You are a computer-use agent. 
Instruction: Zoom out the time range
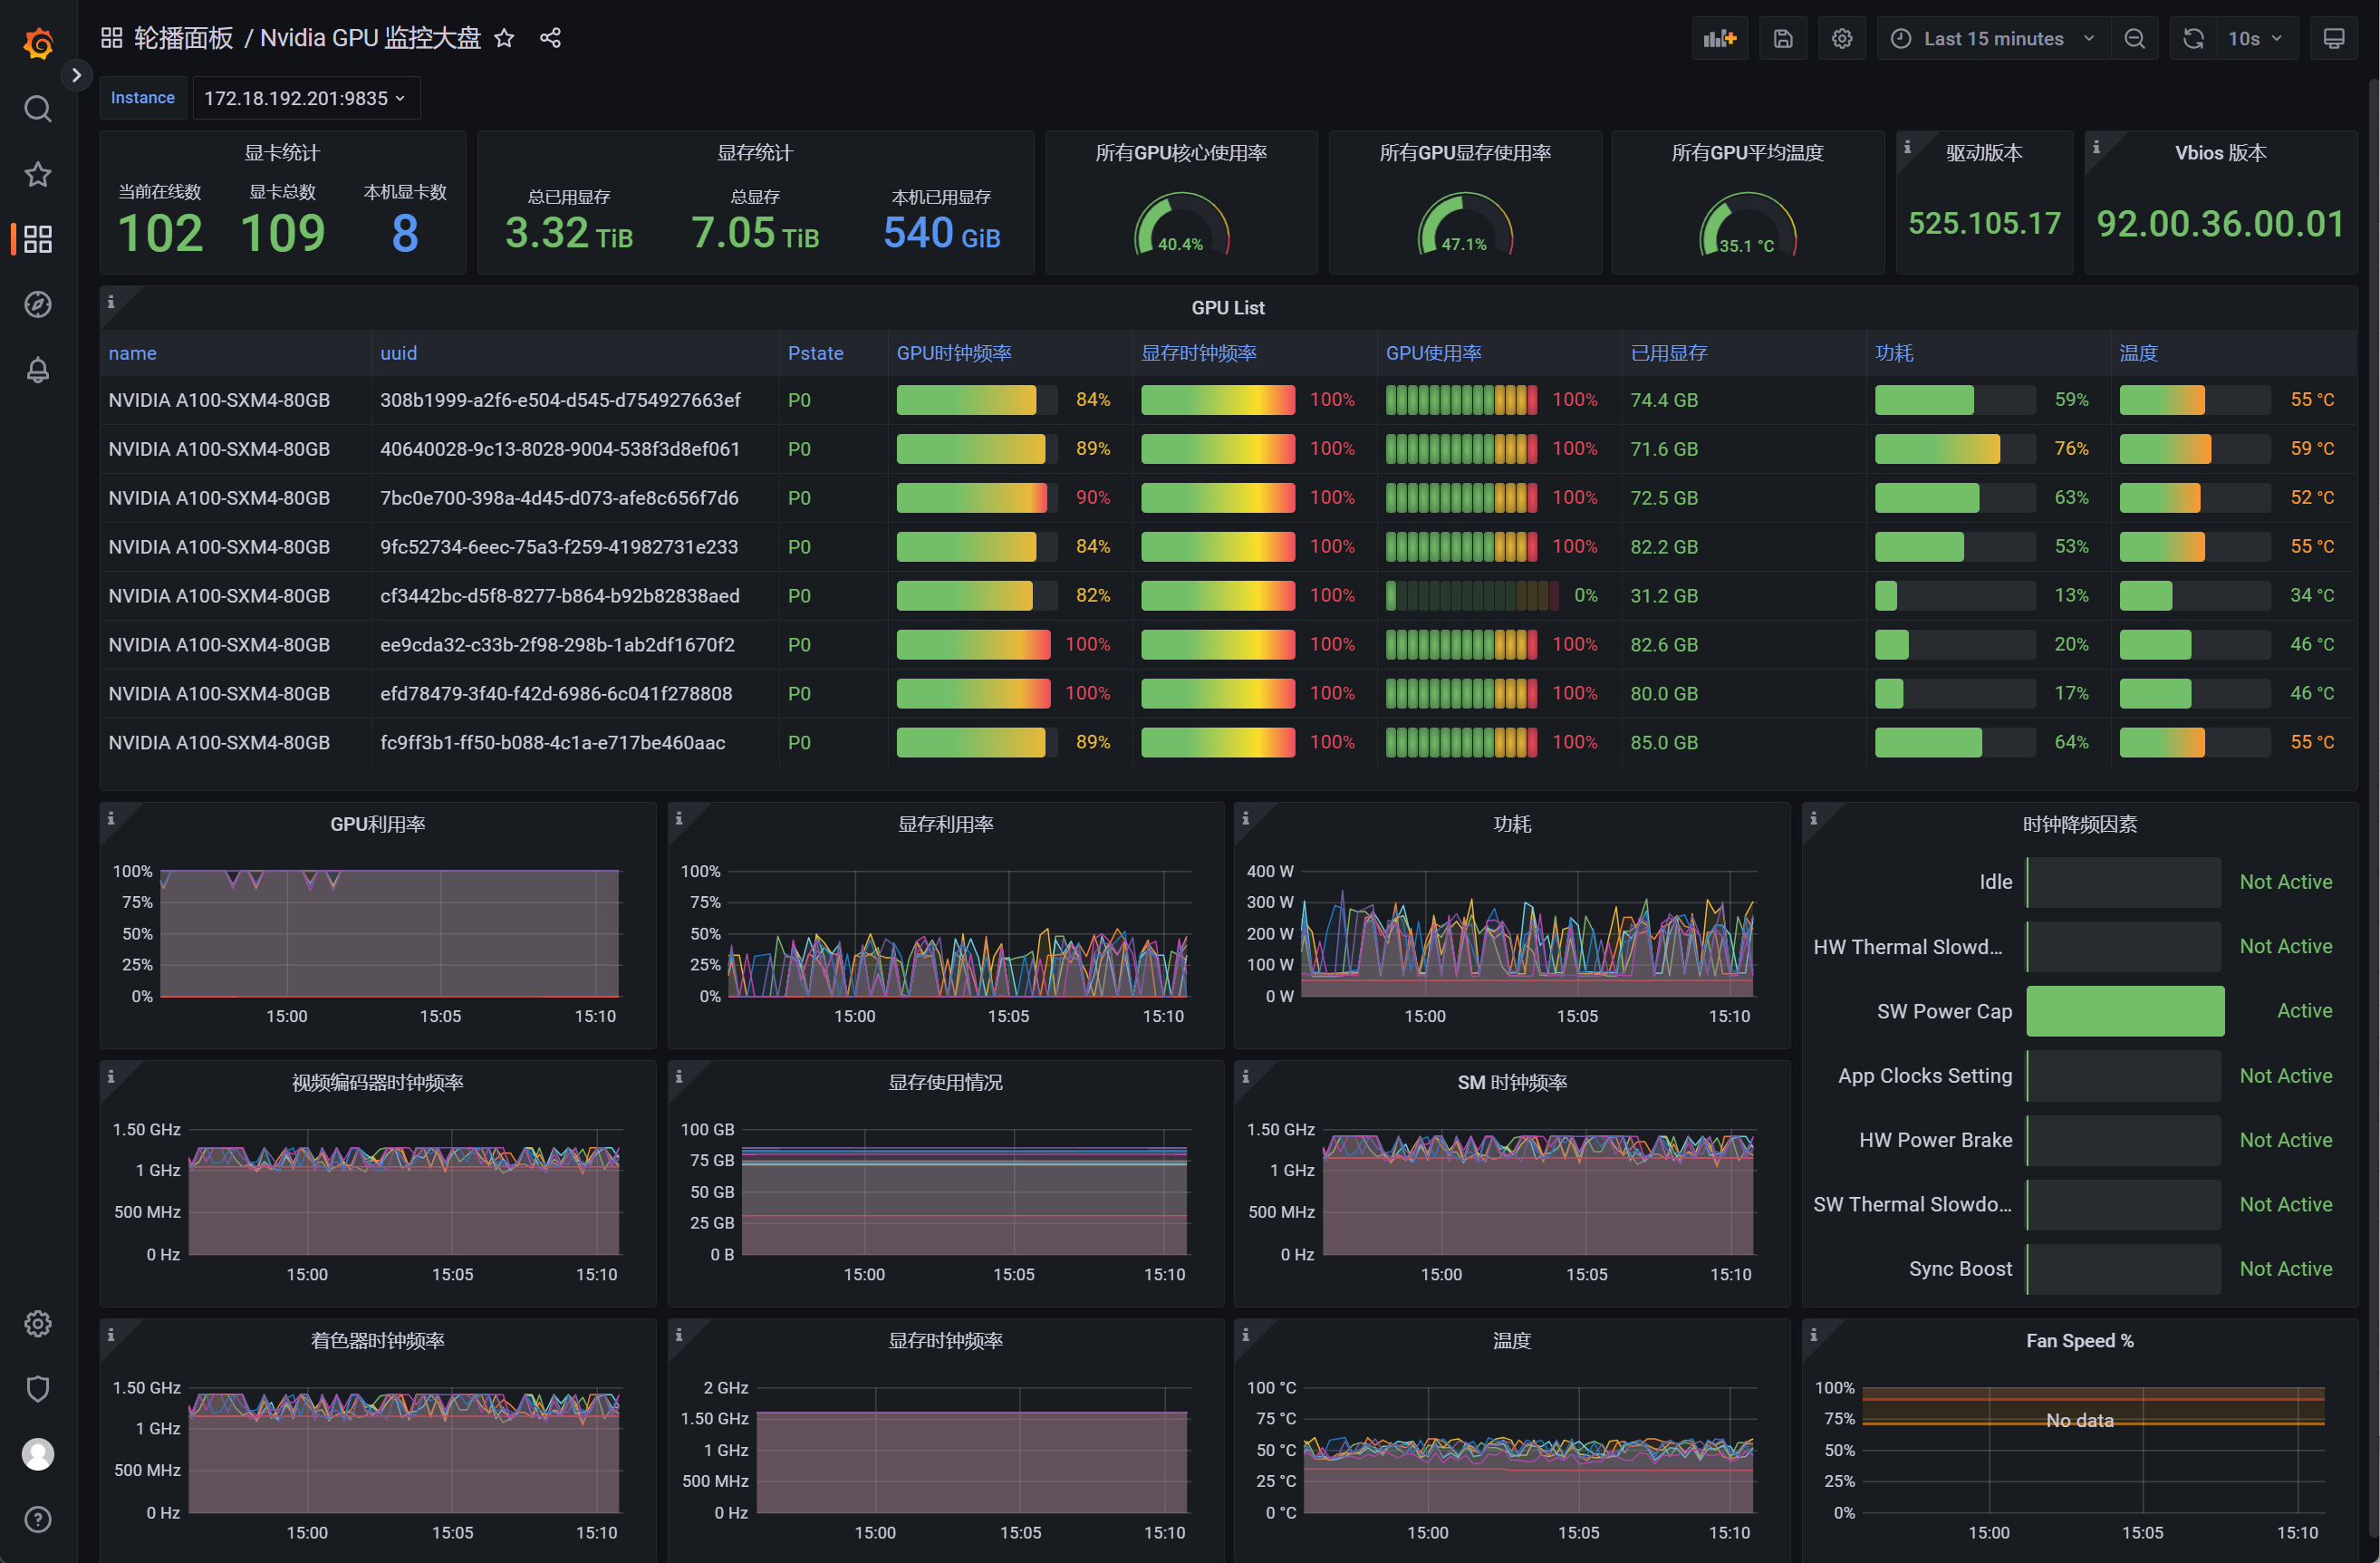coord(2134,38)
